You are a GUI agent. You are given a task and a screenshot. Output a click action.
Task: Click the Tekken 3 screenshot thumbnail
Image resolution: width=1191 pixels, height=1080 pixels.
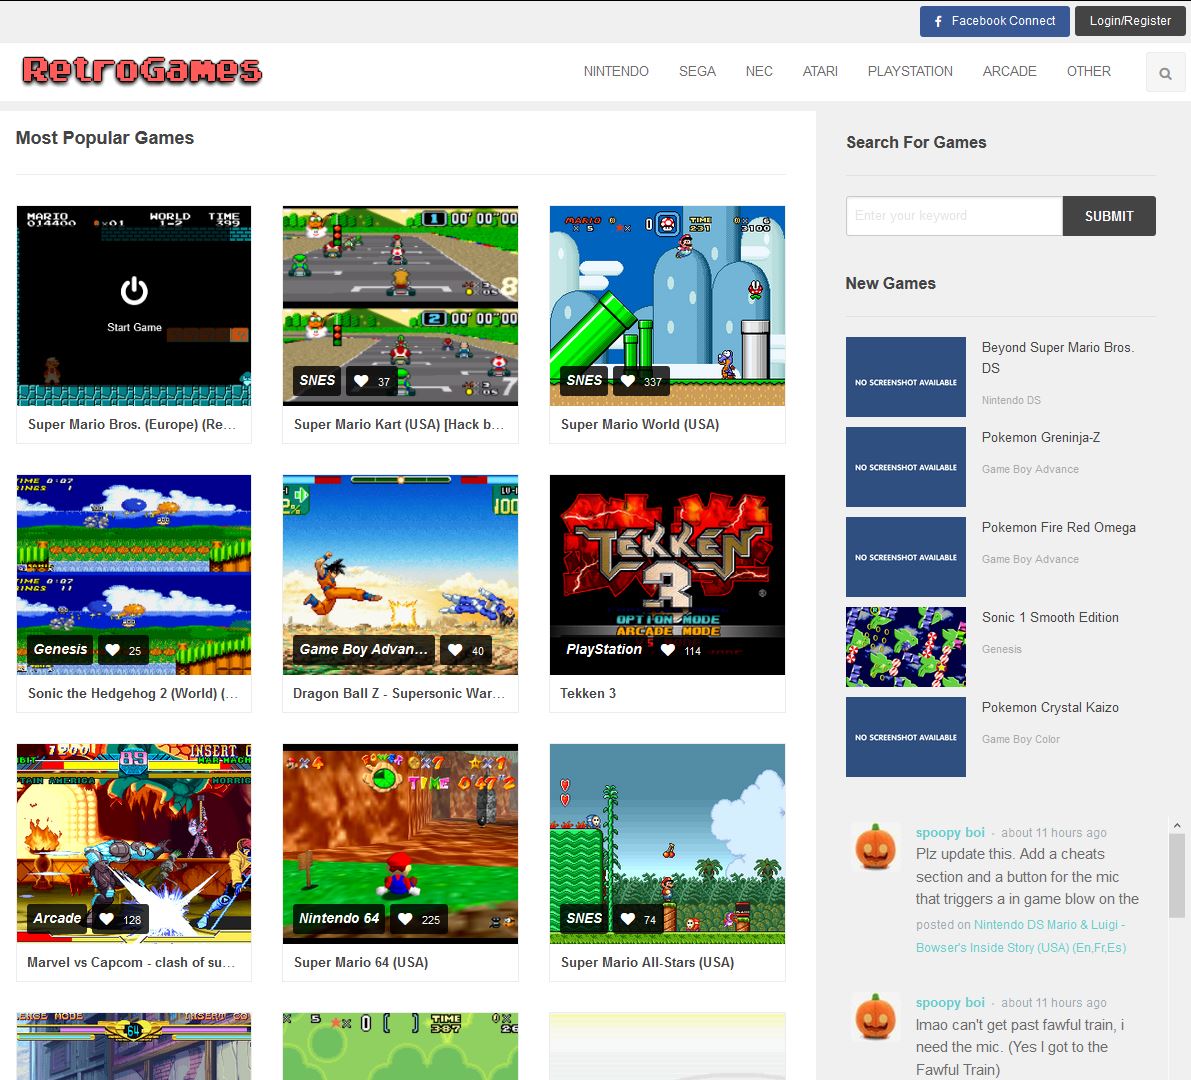click(x=667, y=575)
